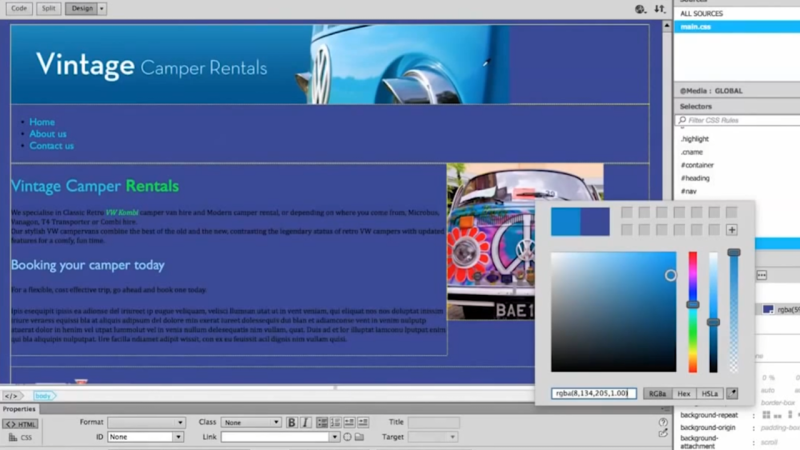Viewport: 800px width, 450px height.
Task: Select the #nav selector
Action: pyautogui.click(x=688, y=191)
